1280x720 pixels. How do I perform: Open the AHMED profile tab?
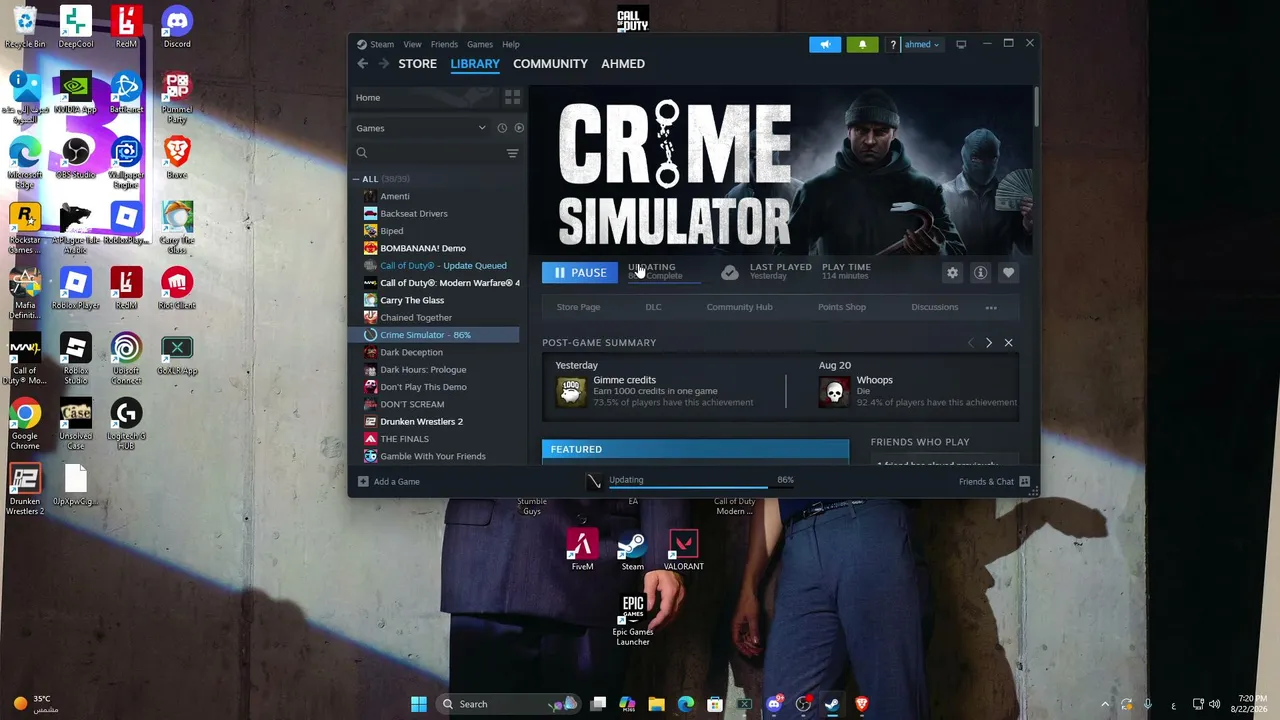point(623,64)
